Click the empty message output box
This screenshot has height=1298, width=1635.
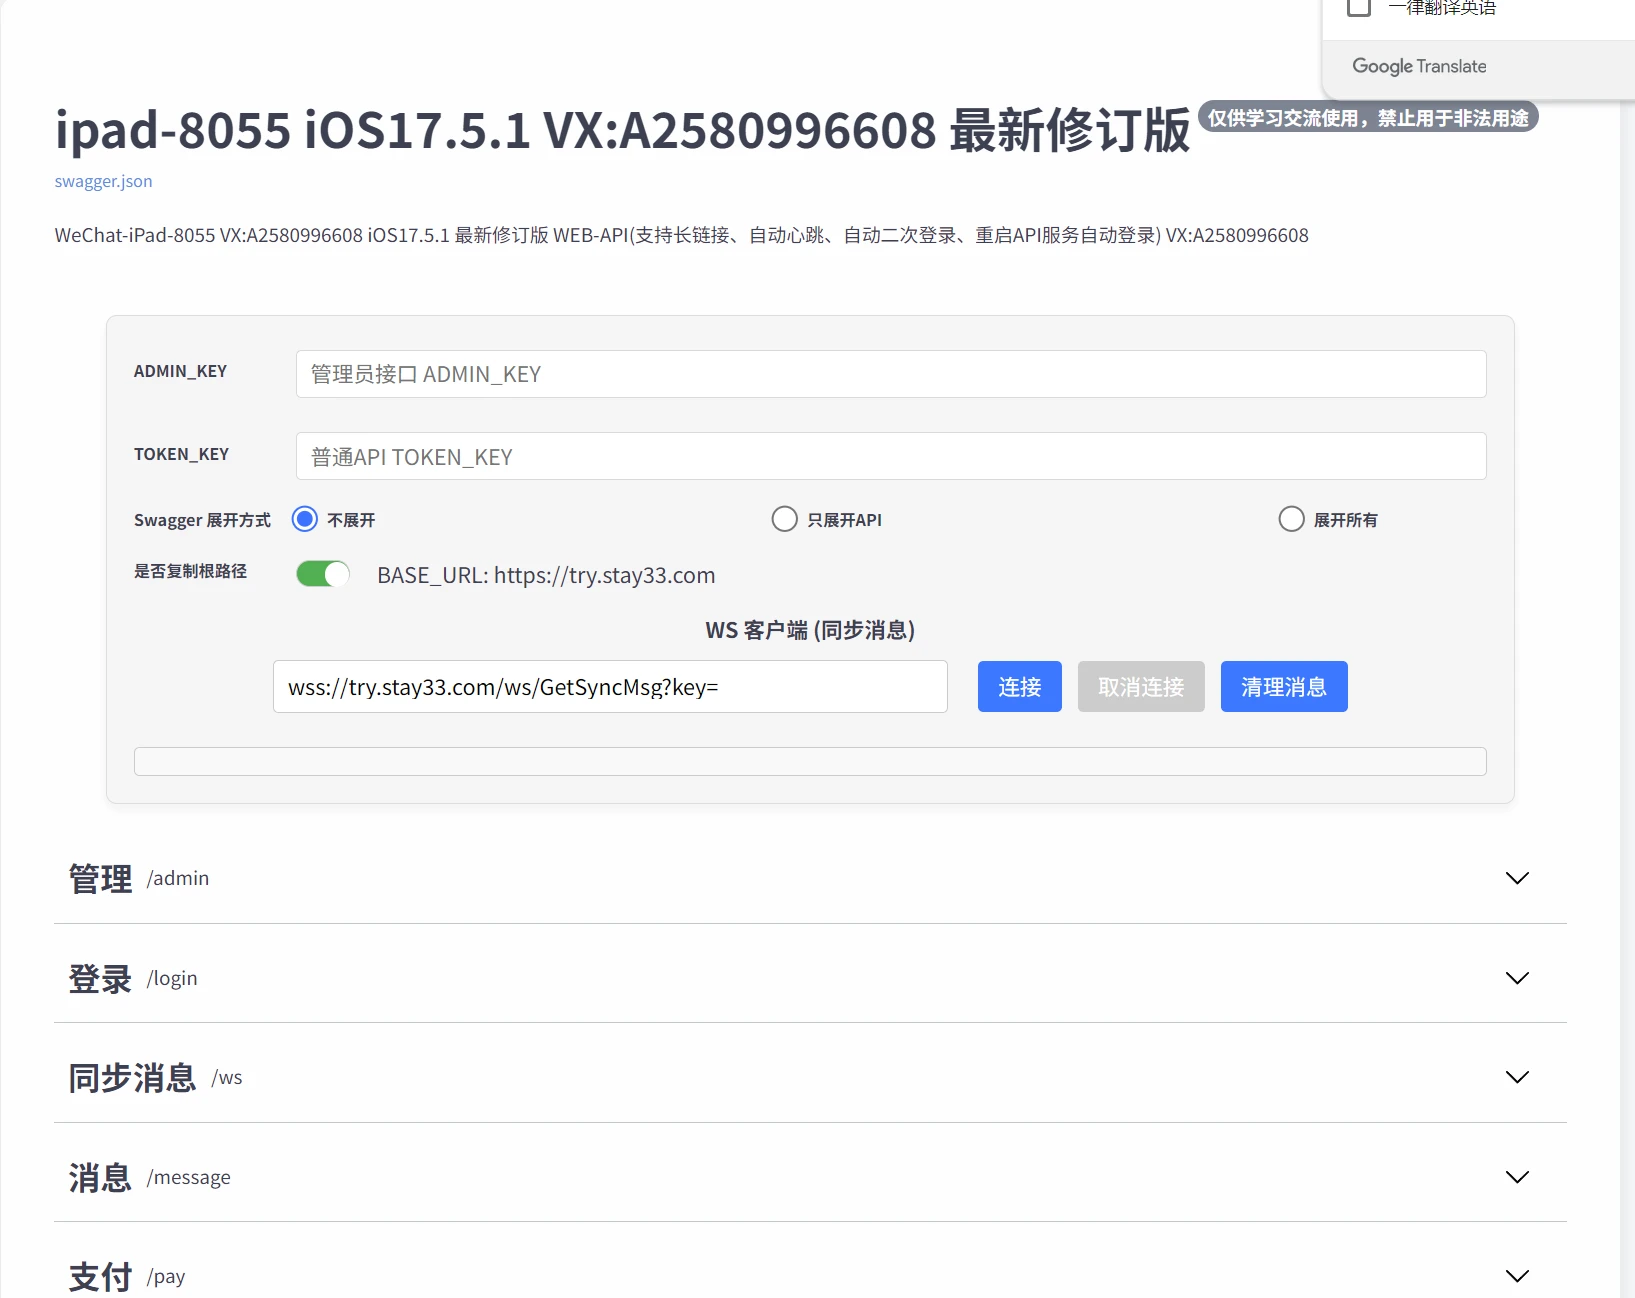(810, 761)
